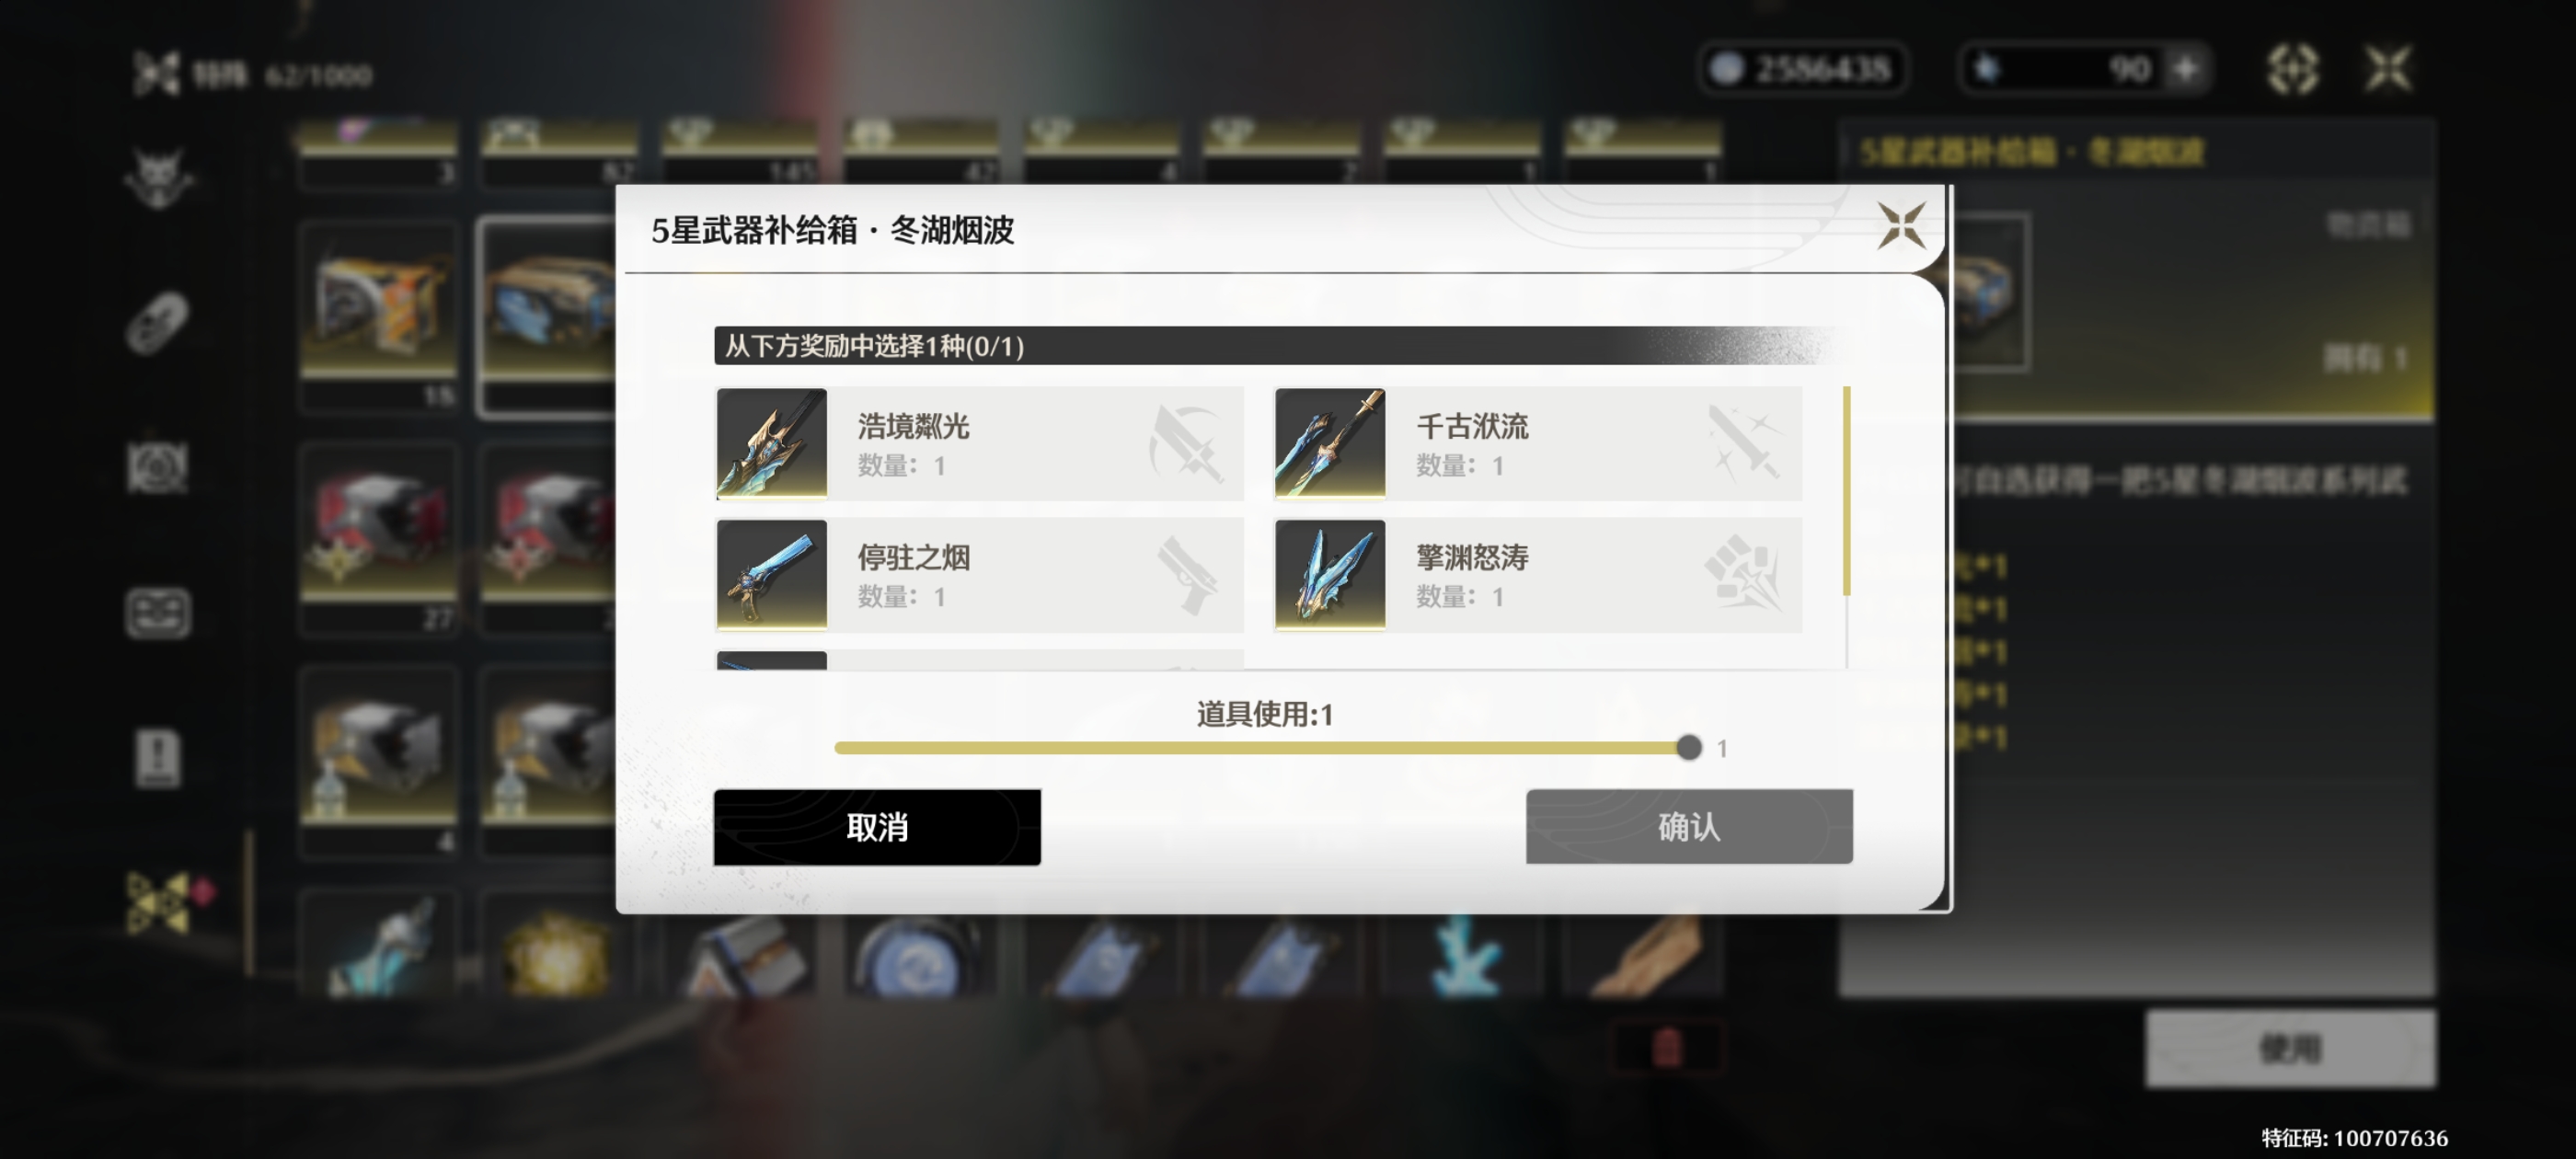Screen dimensions: 2576x1159
Task: Click the plus icon next to 90 currency
Action: [x=2186, y=69]
